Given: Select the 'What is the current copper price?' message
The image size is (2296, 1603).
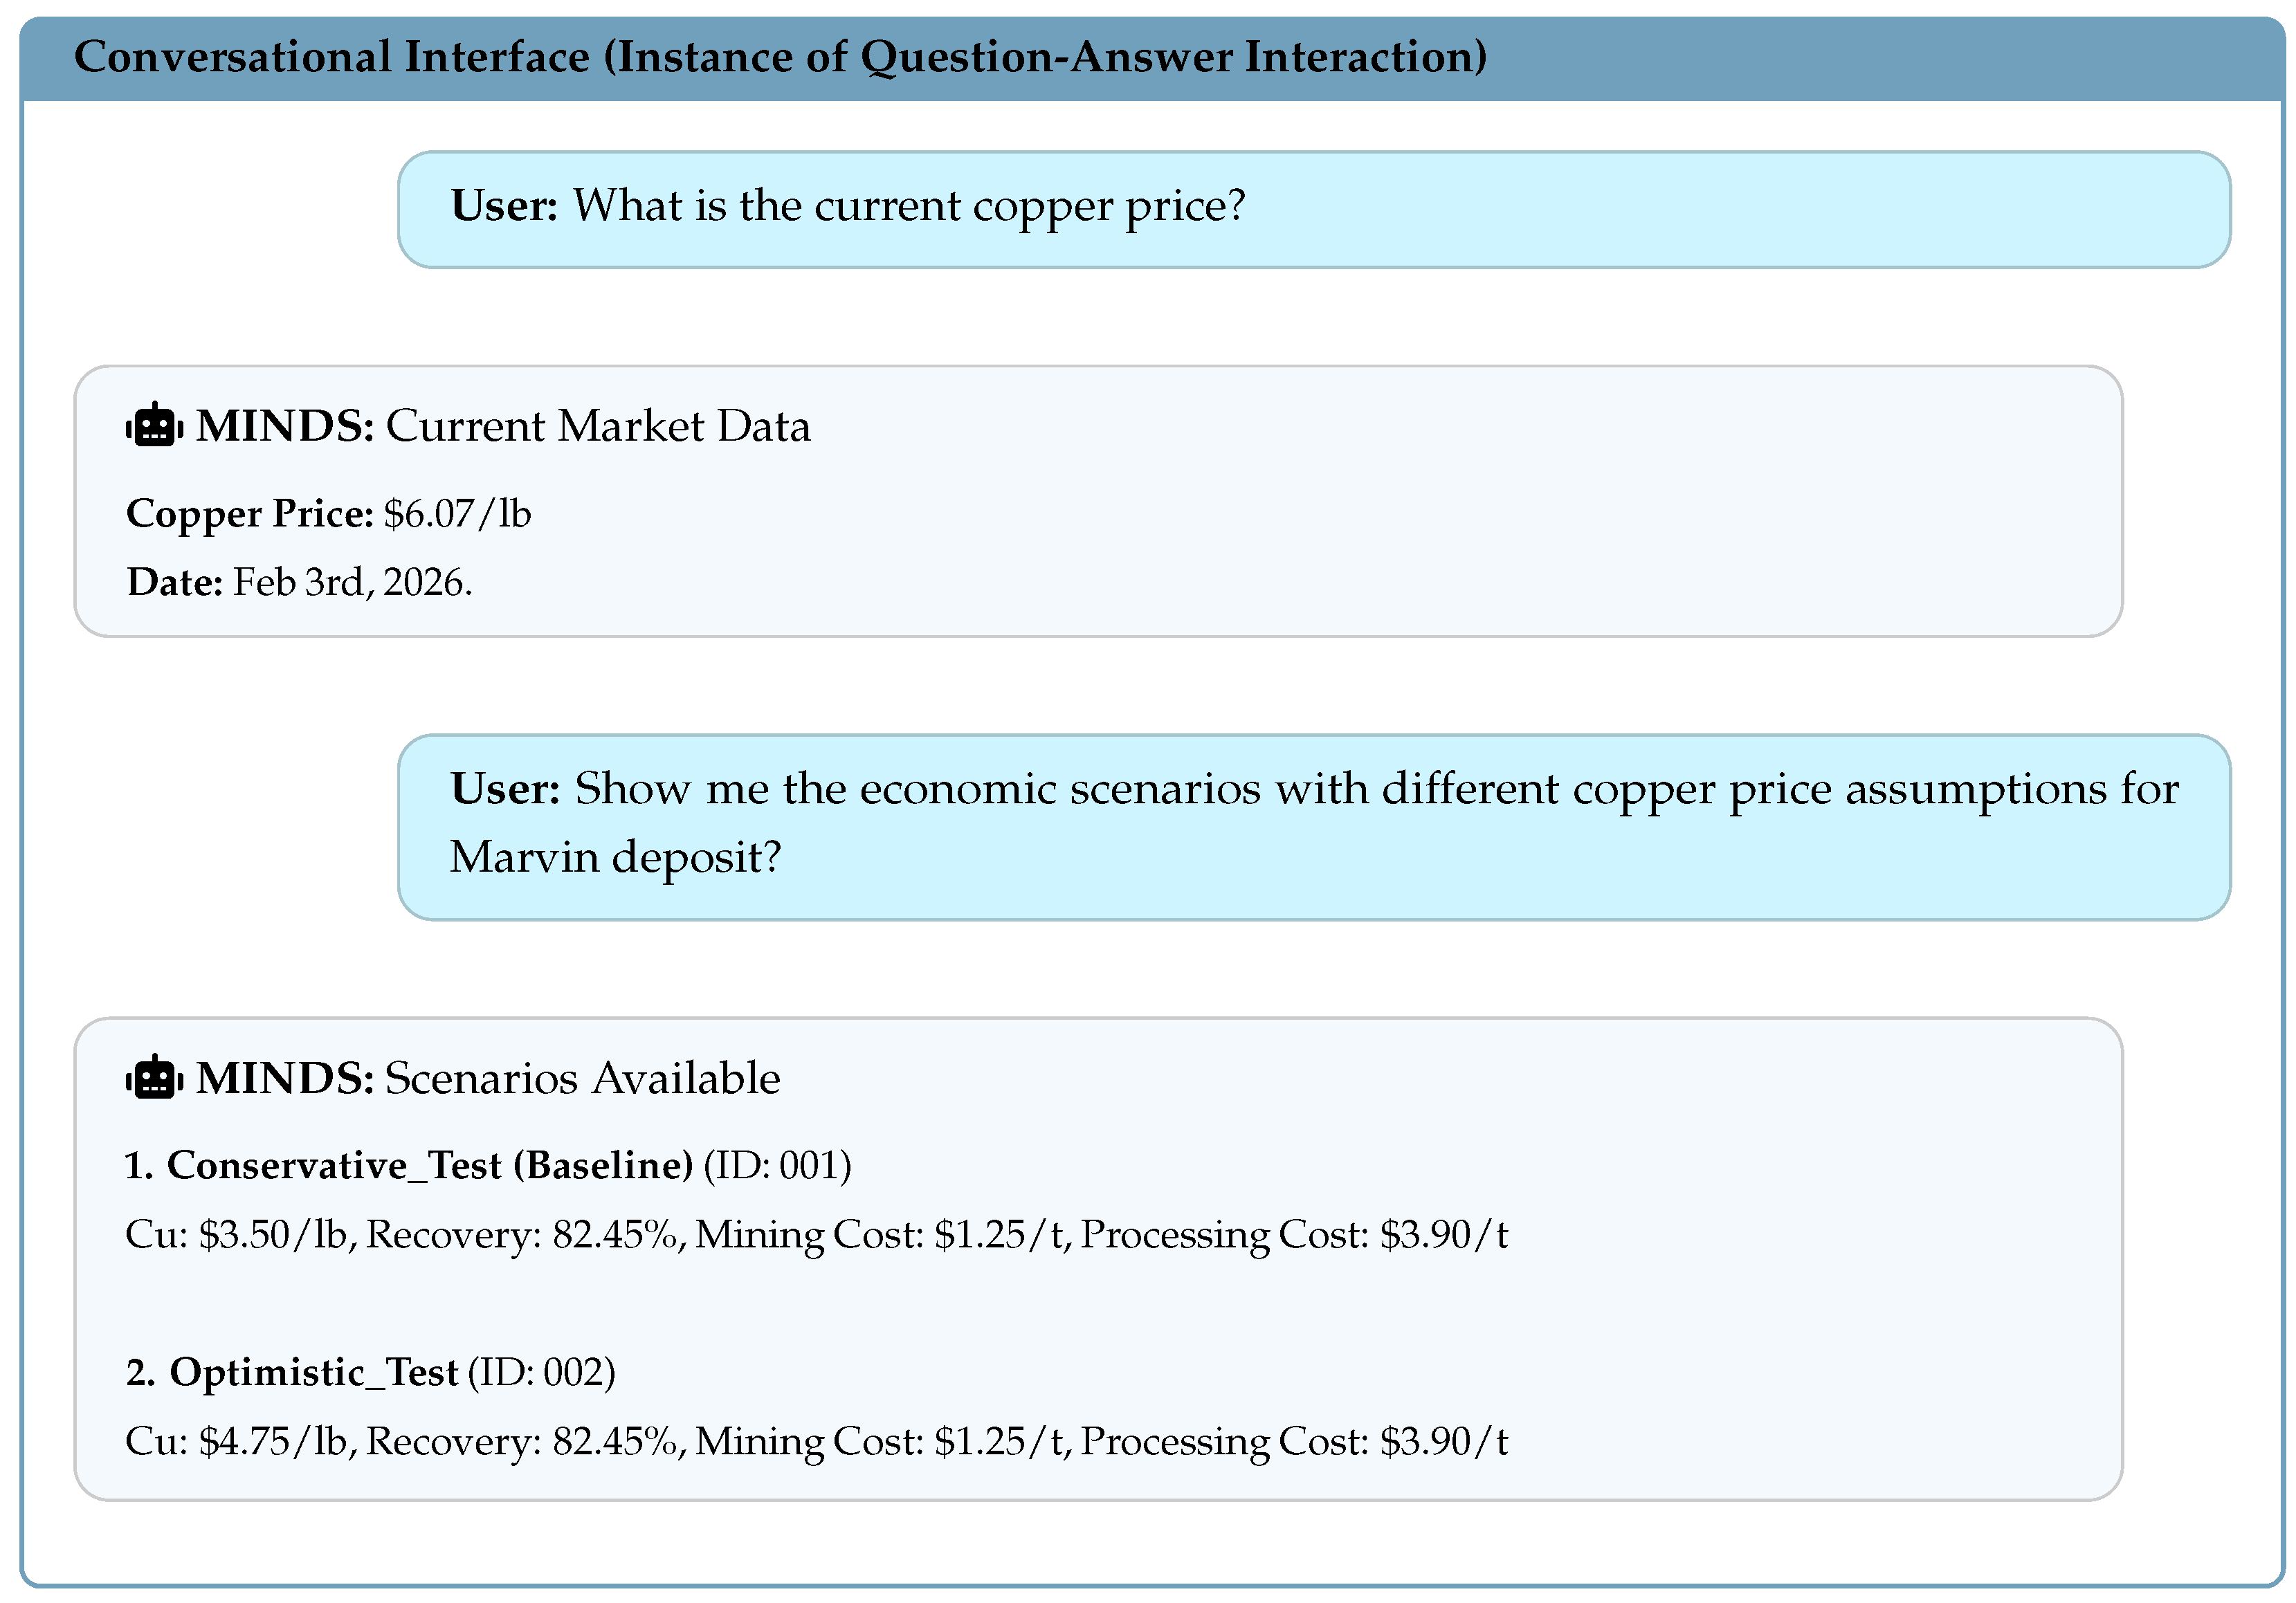Looking at the screenshot, I should click(1314, 210).
